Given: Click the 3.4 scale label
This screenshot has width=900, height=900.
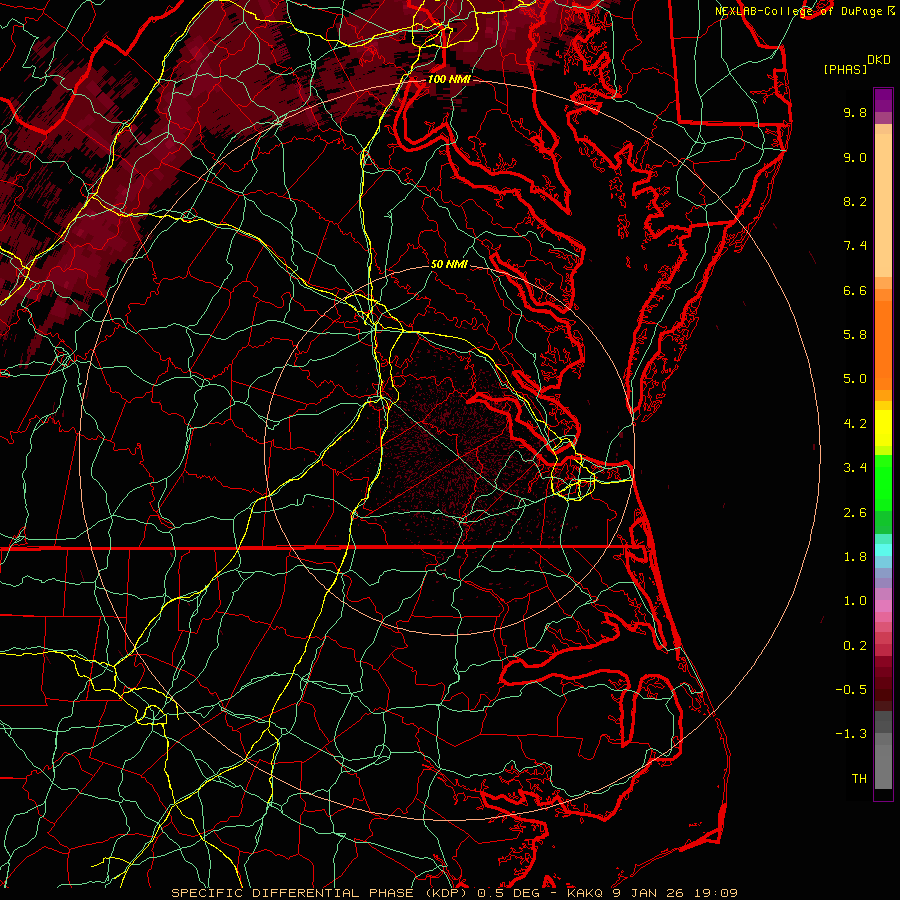Looking at the screenshot, I should click(855, 468).
